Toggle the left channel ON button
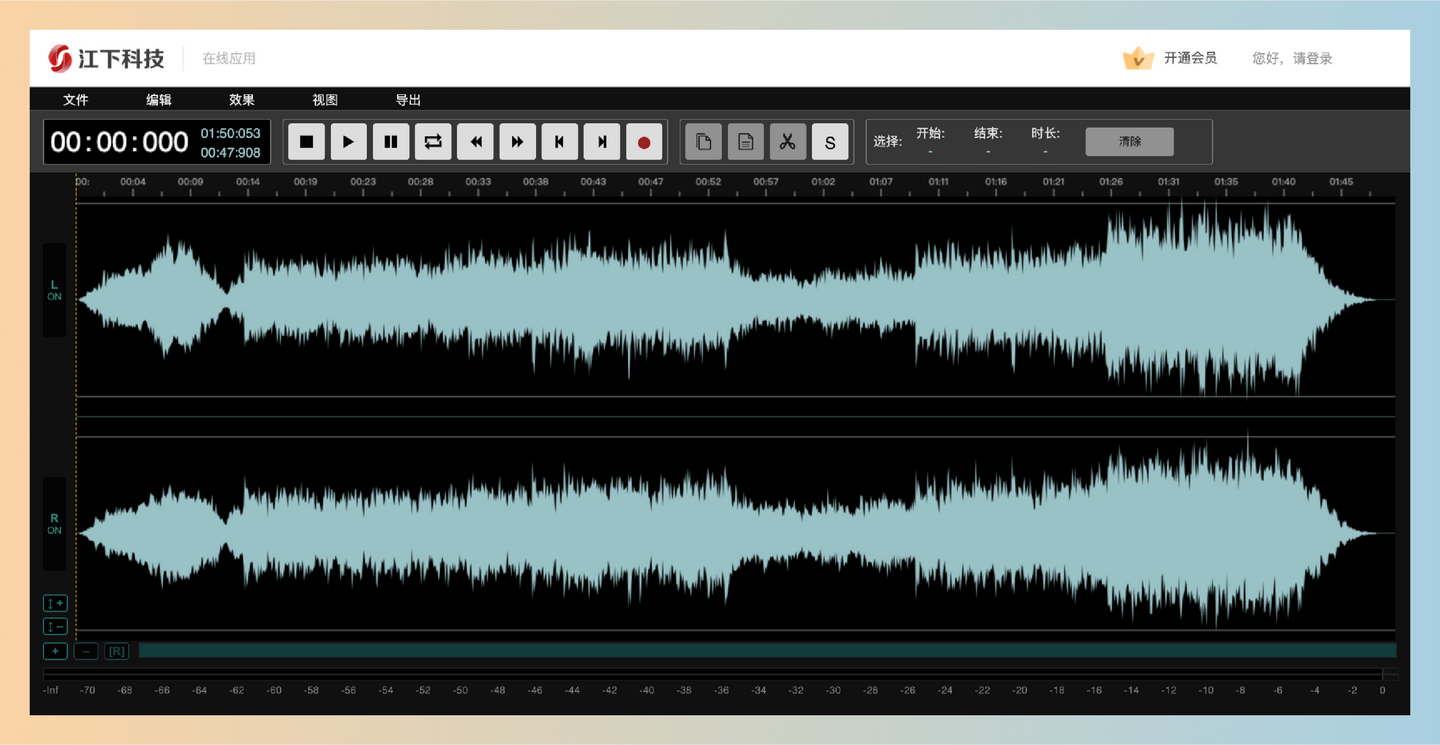This screenshot has height=745, width=1440. (54, 291)
